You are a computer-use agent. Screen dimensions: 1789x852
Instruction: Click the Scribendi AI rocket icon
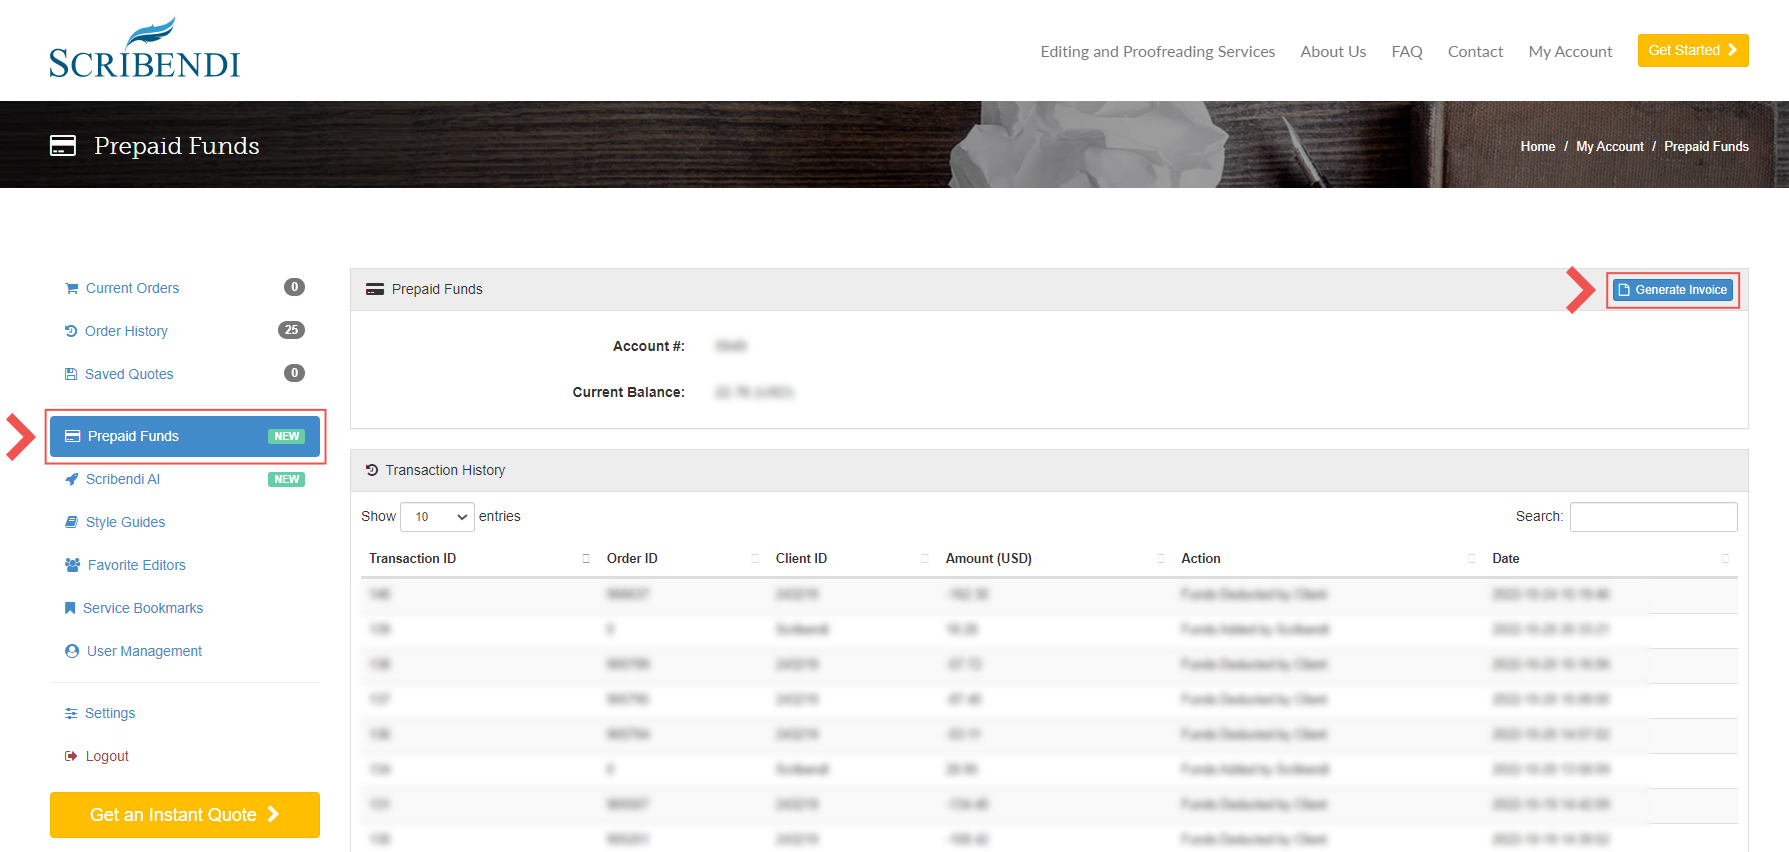click(72, 479)
